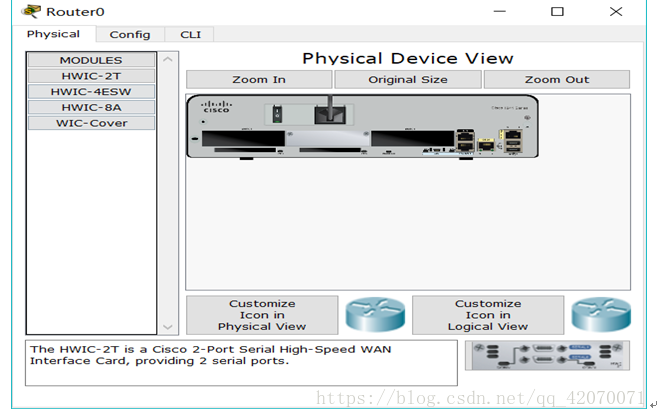The image size is (657, 418).
Task: Click the router icon beside Logical View button
Action: click(x=601, y=315)
